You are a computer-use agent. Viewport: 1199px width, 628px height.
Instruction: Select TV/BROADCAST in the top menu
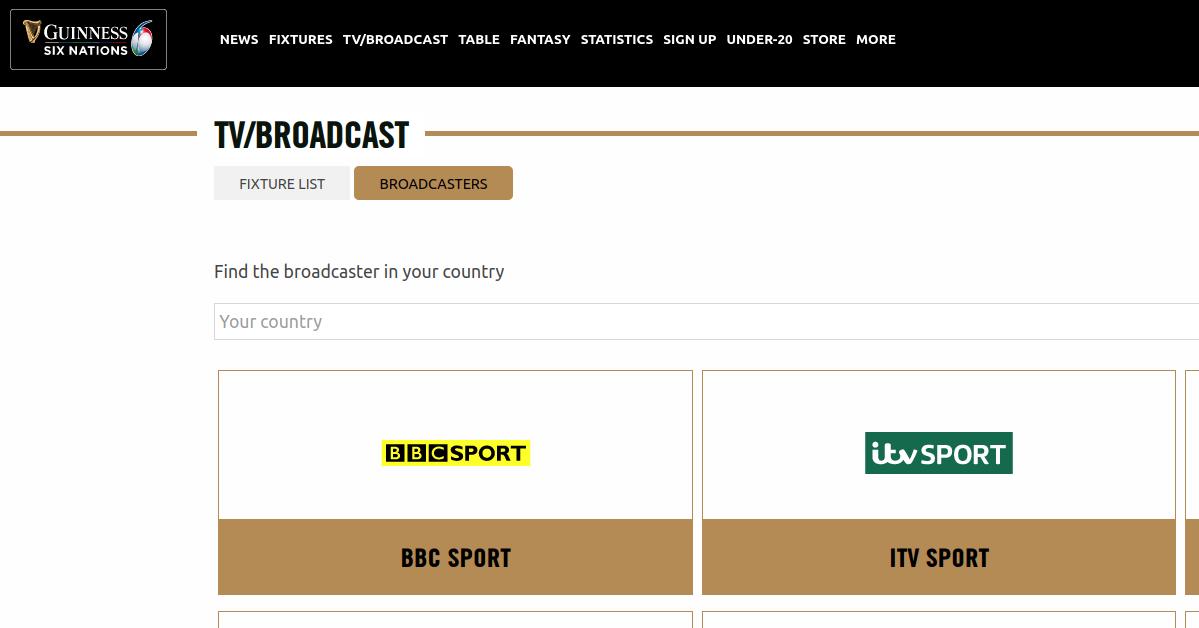point(395,39)
